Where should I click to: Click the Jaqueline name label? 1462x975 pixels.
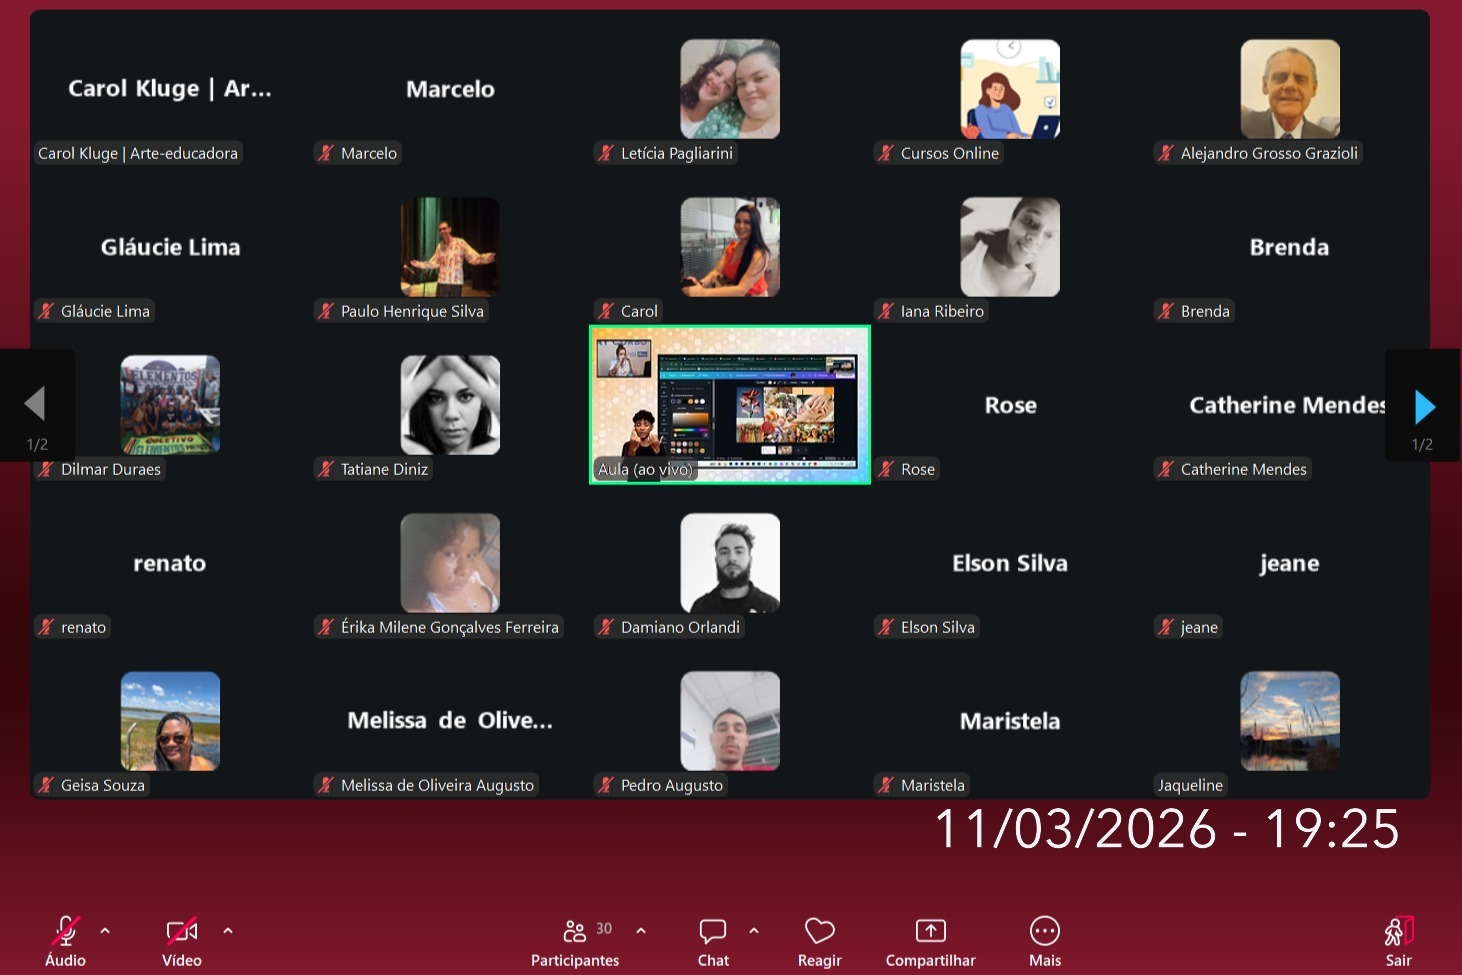point(1190,785)
